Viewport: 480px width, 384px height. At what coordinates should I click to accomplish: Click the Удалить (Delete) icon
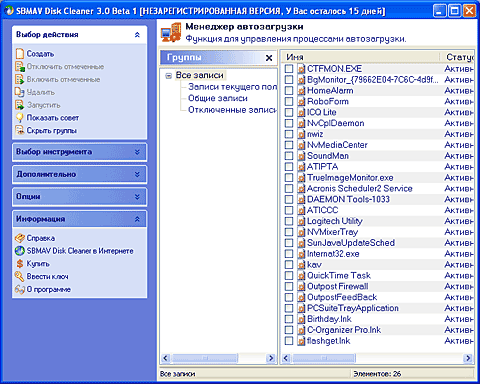(x=20, y=92)
